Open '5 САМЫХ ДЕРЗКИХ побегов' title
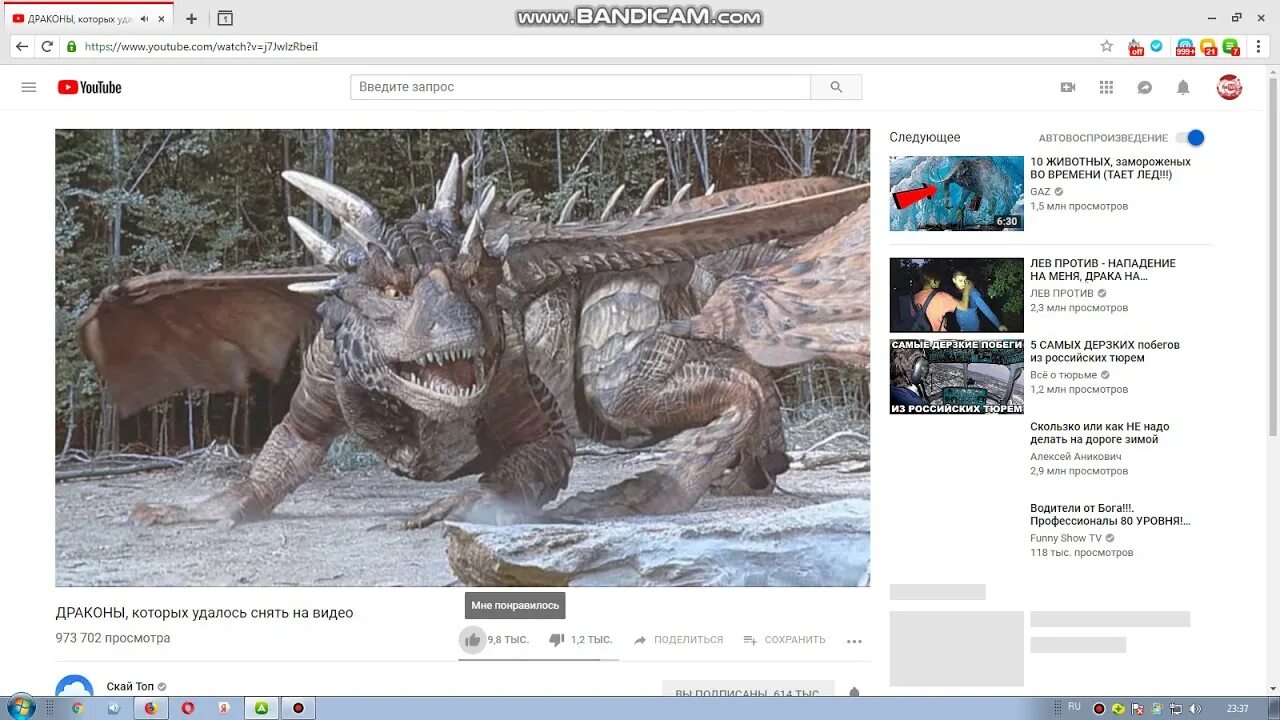This screenshot has width=1280, height=720. point(1105,351)
